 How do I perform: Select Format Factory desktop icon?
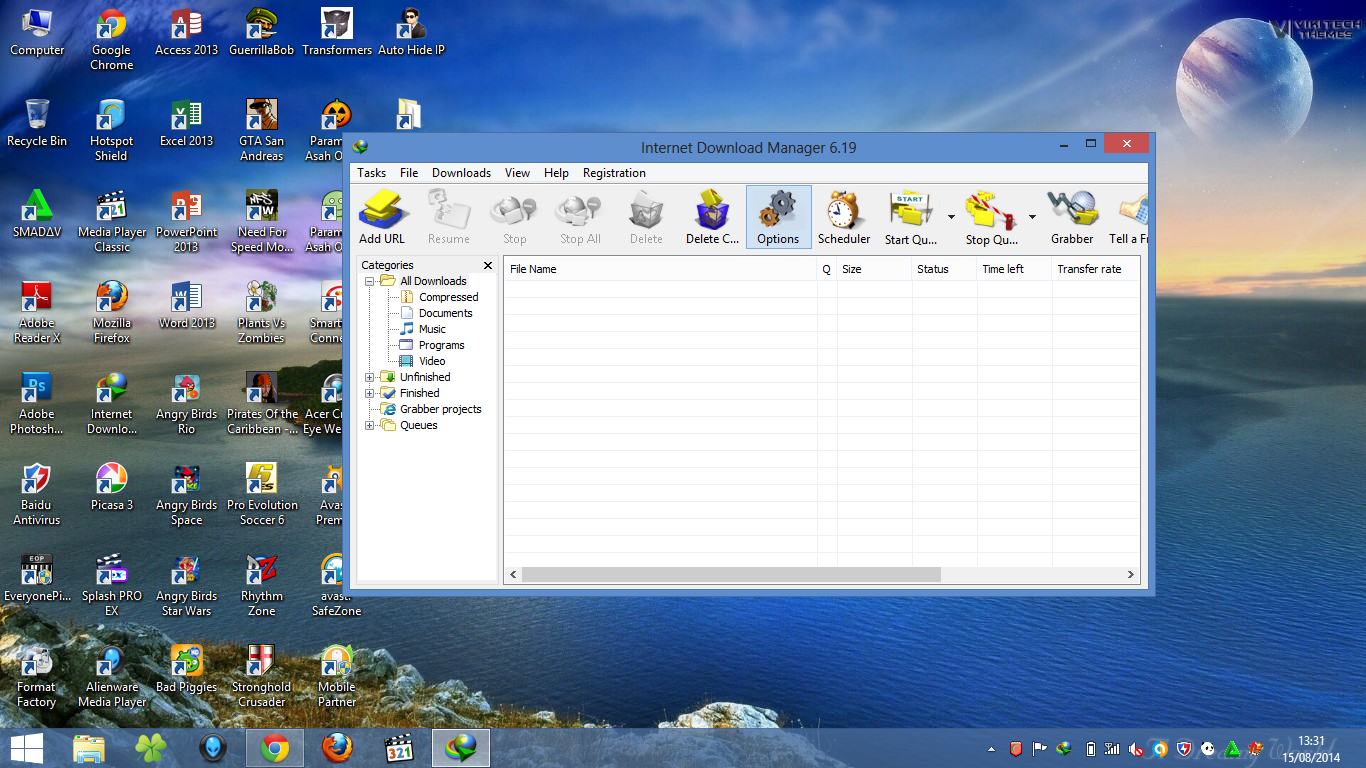point(37,675)
